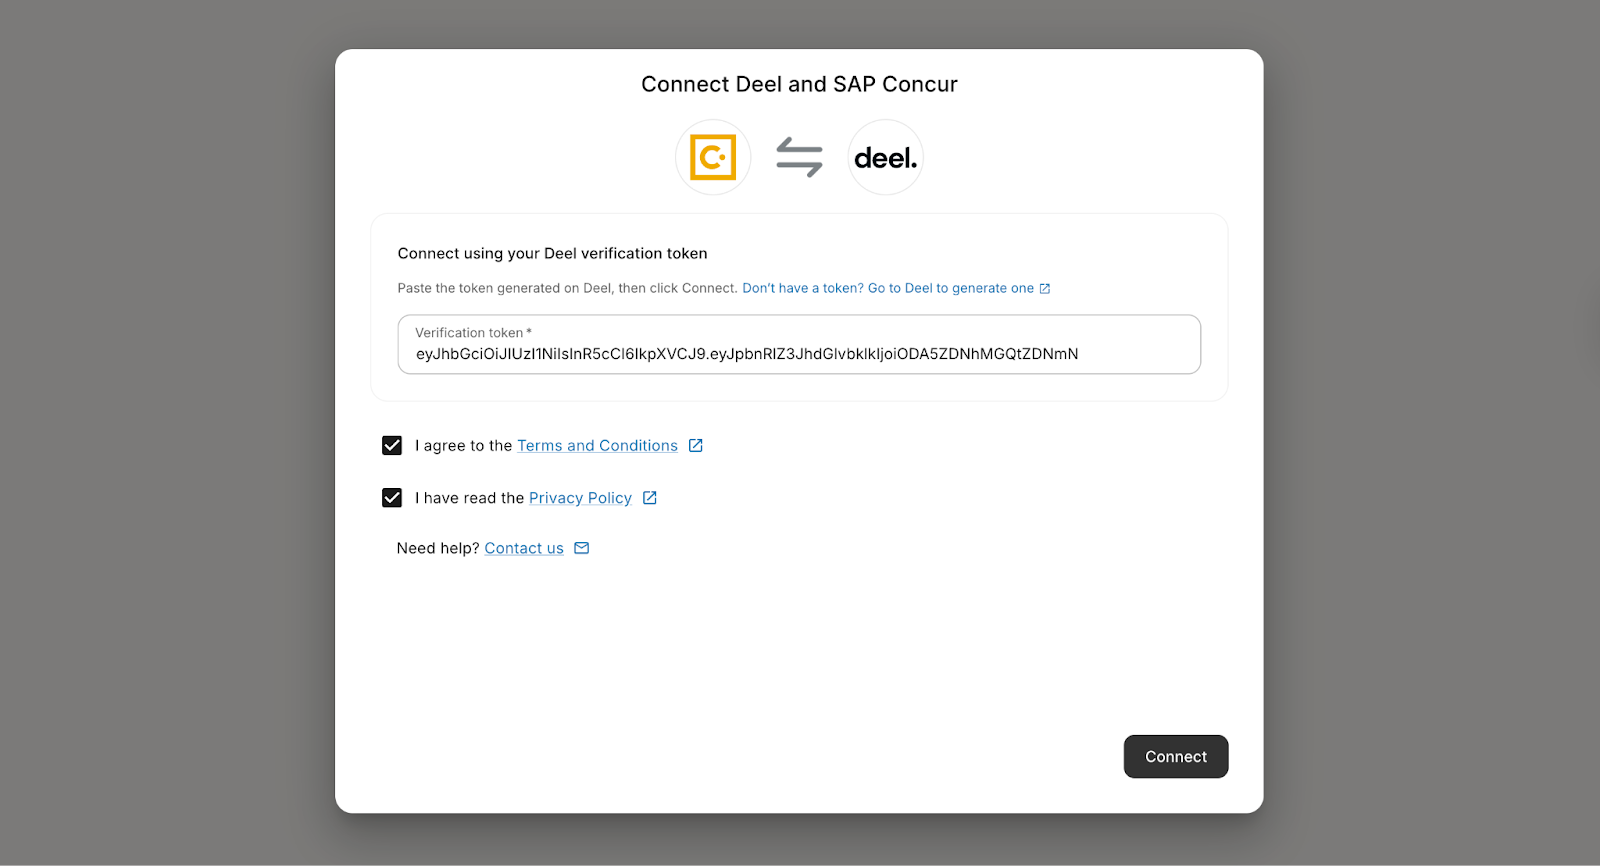Click external-link icon beside generate token link

point(1045,289)
